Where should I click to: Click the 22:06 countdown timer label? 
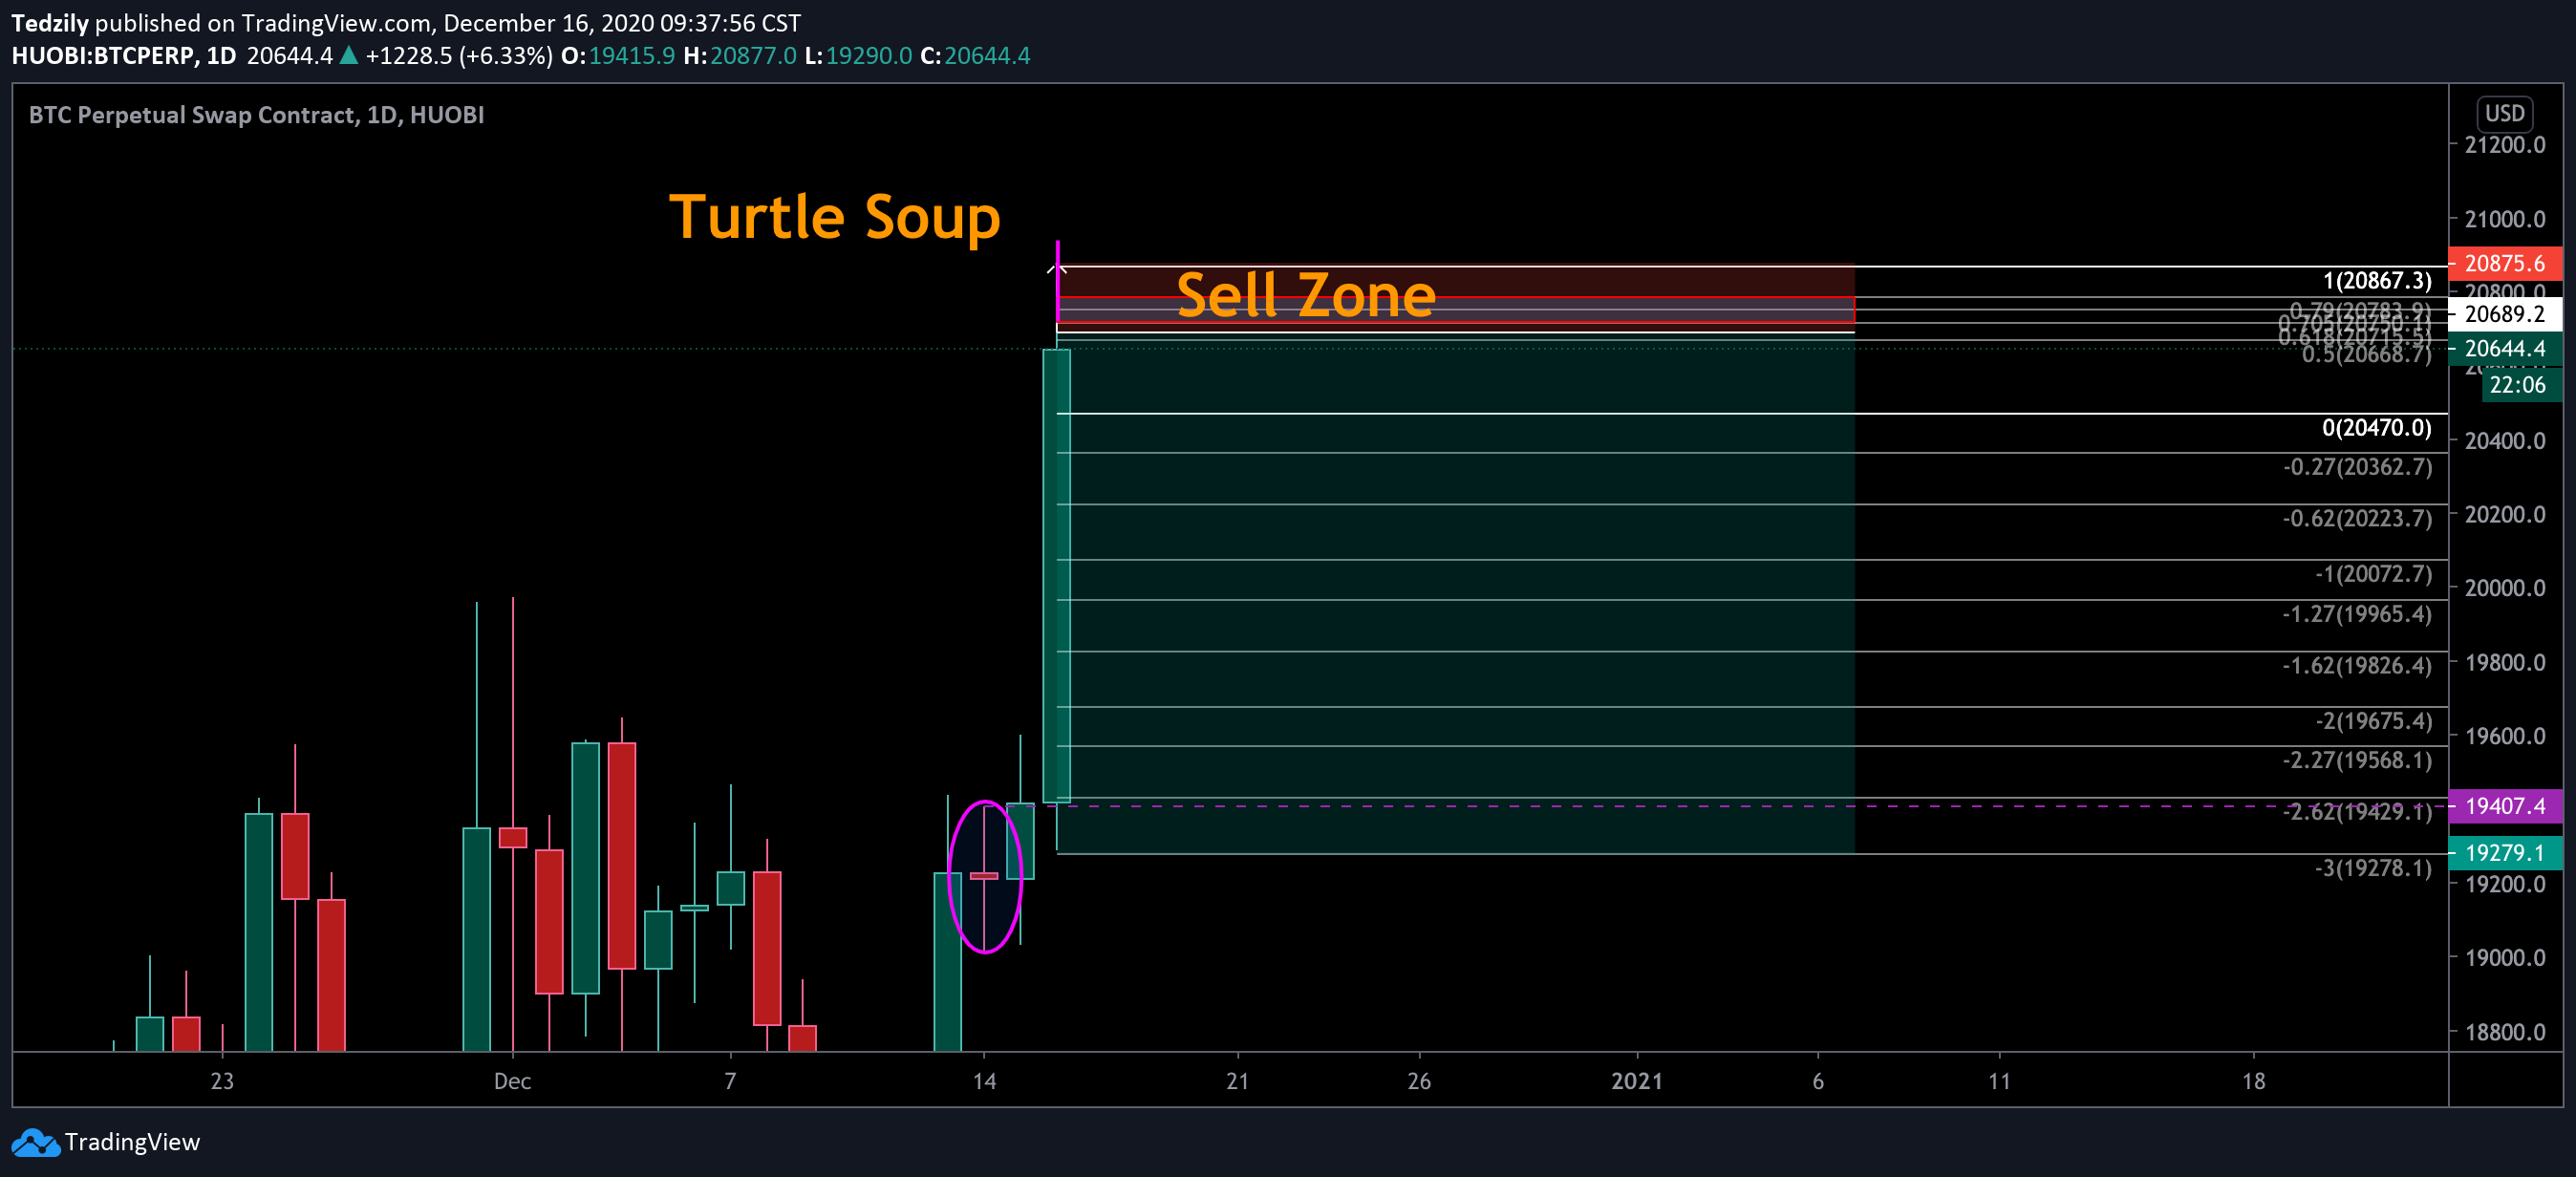tap(2520, 385)
